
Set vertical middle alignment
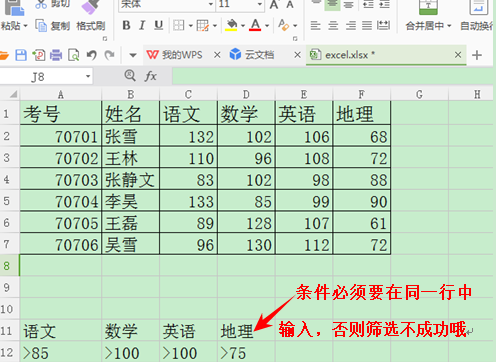point(332,5)
